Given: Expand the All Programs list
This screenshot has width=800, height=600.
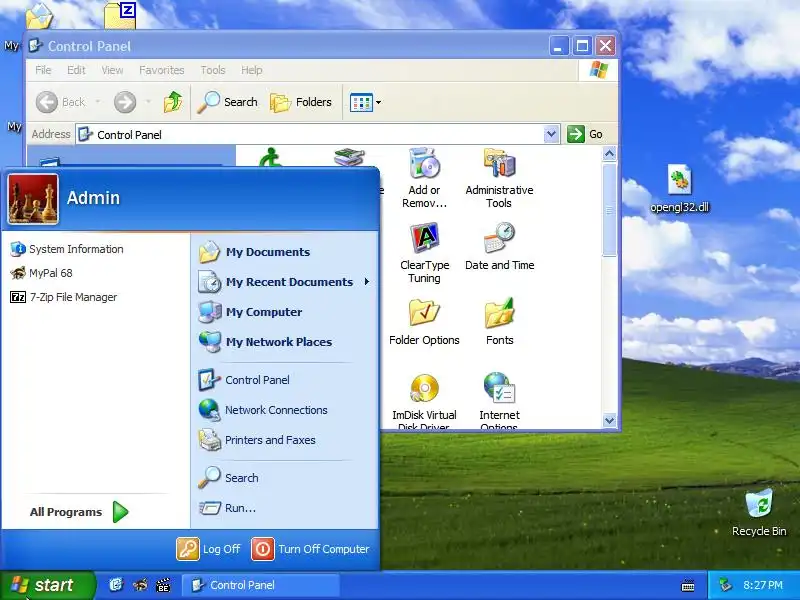Looking at the screenshot, I should click(x=79, y=512).
